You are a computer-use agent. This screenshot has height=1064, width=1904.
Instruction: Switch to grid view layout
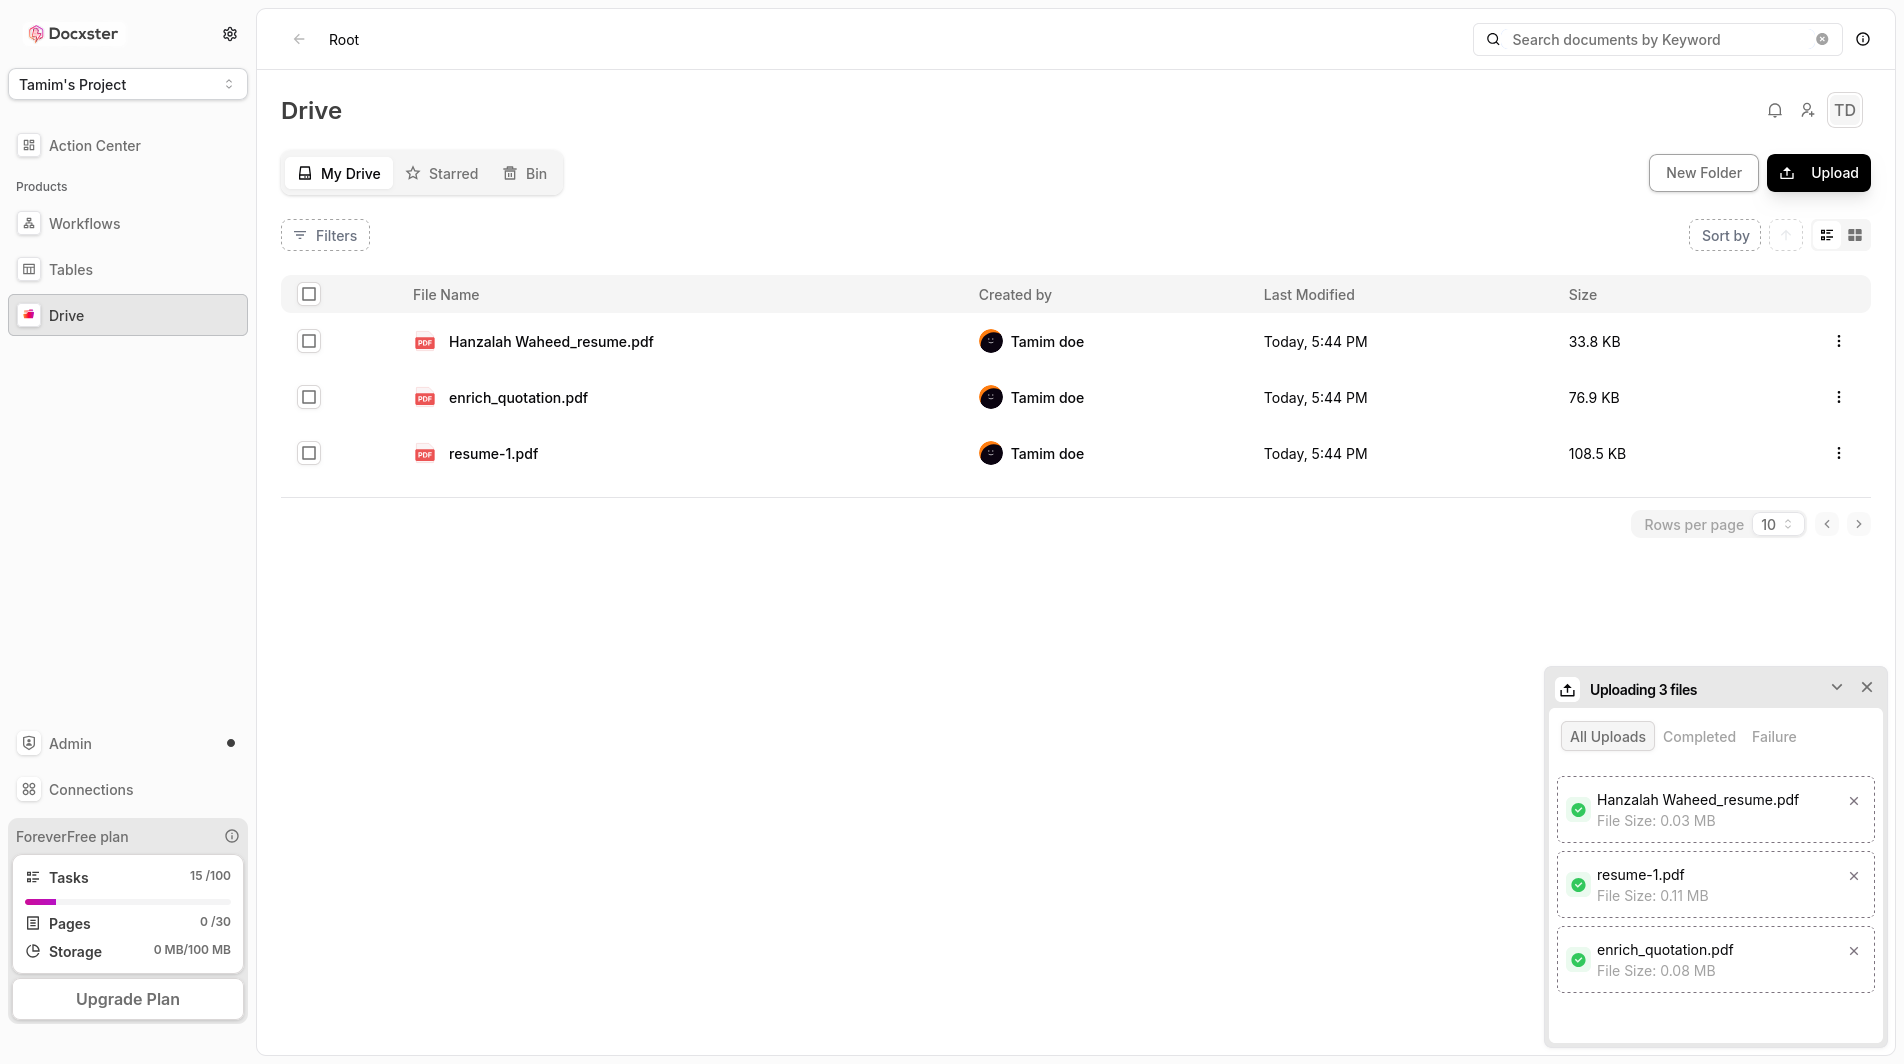click(1855, 235)
